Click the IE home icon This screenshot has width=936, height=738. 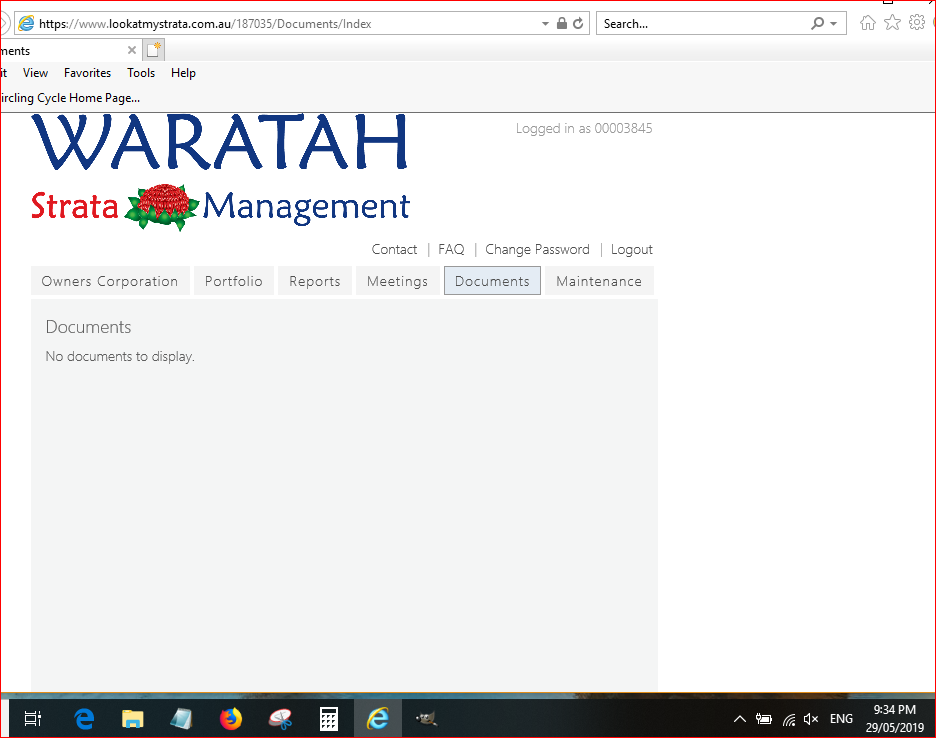tap(868, 23)
